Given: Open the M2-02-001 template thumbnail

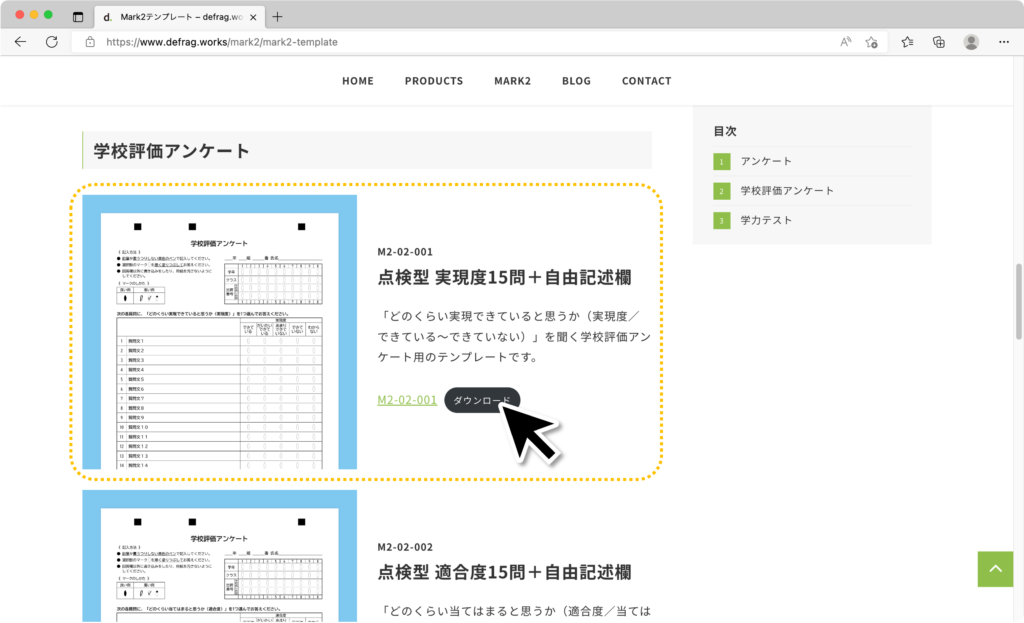Looking at the screenshot, I should 219,332.
